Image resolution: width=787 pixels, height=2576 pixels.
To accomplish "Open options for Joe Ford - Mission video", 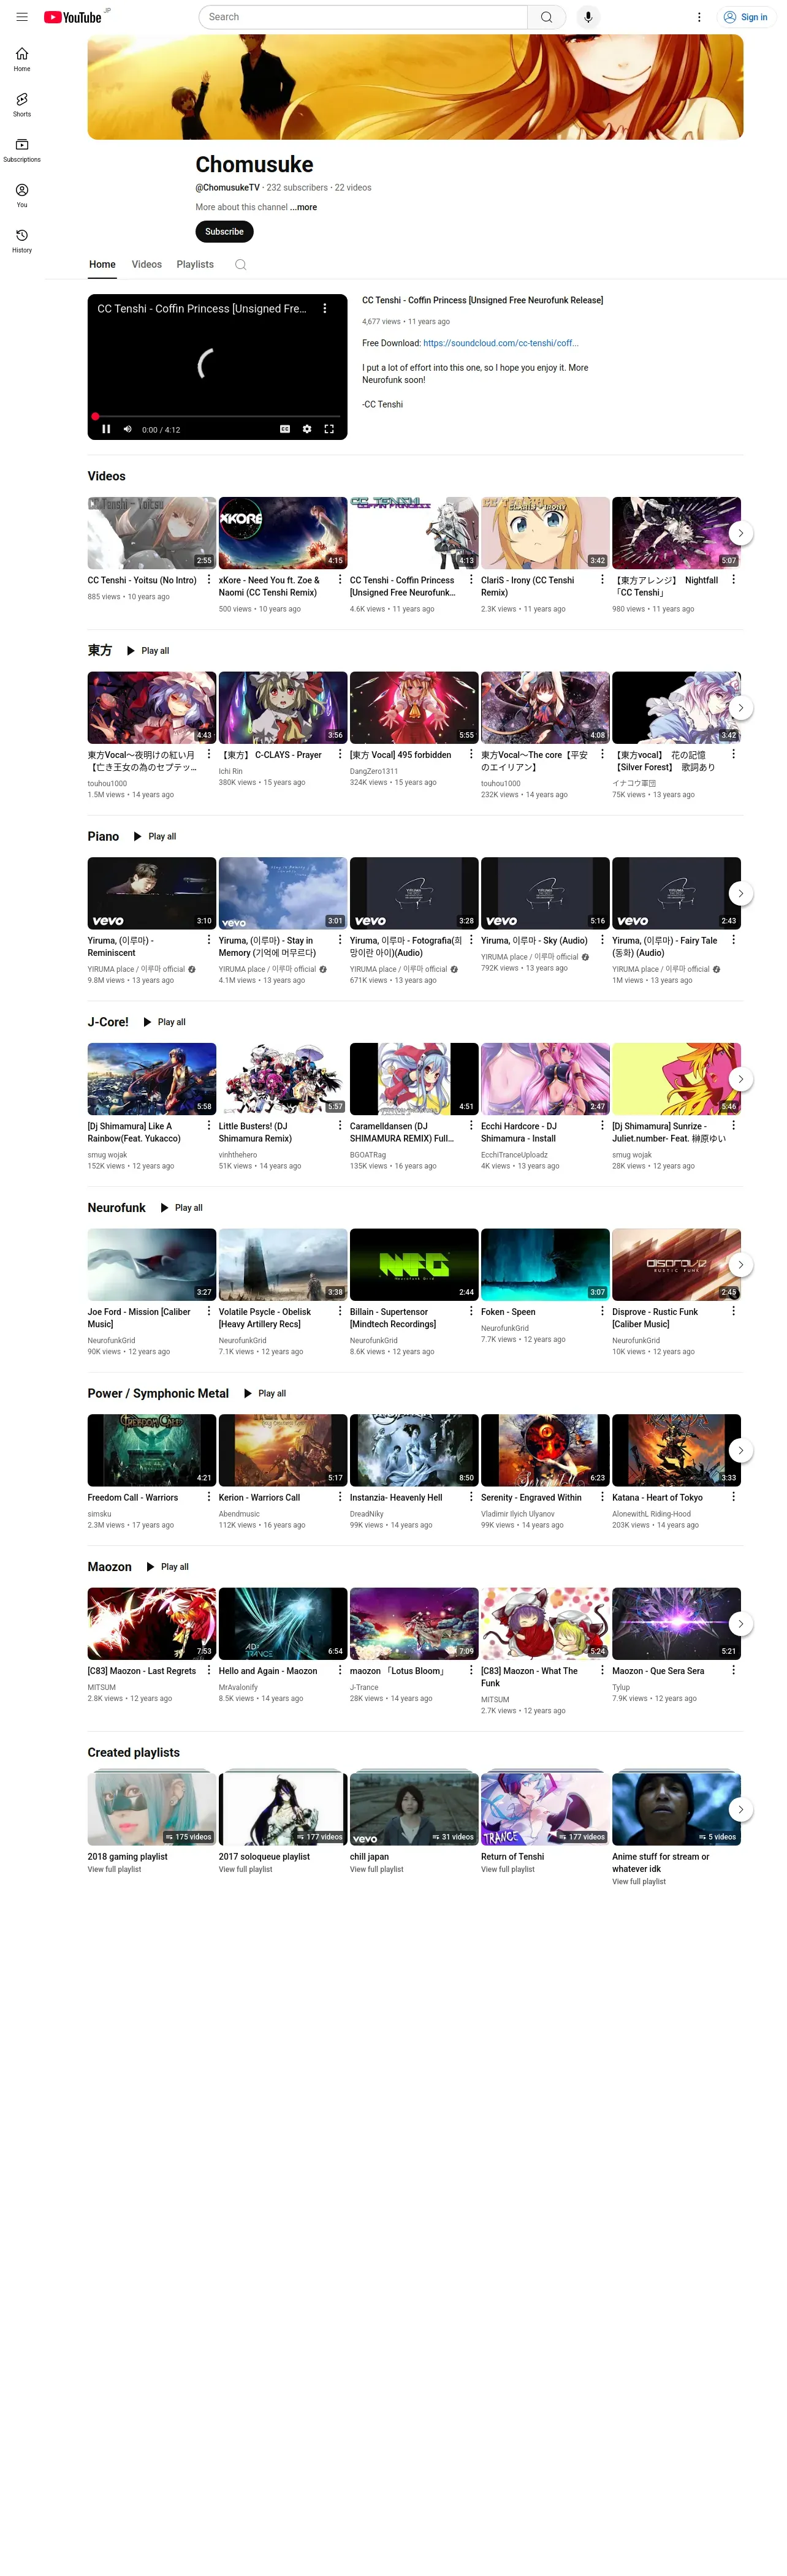I will 208,1311.
